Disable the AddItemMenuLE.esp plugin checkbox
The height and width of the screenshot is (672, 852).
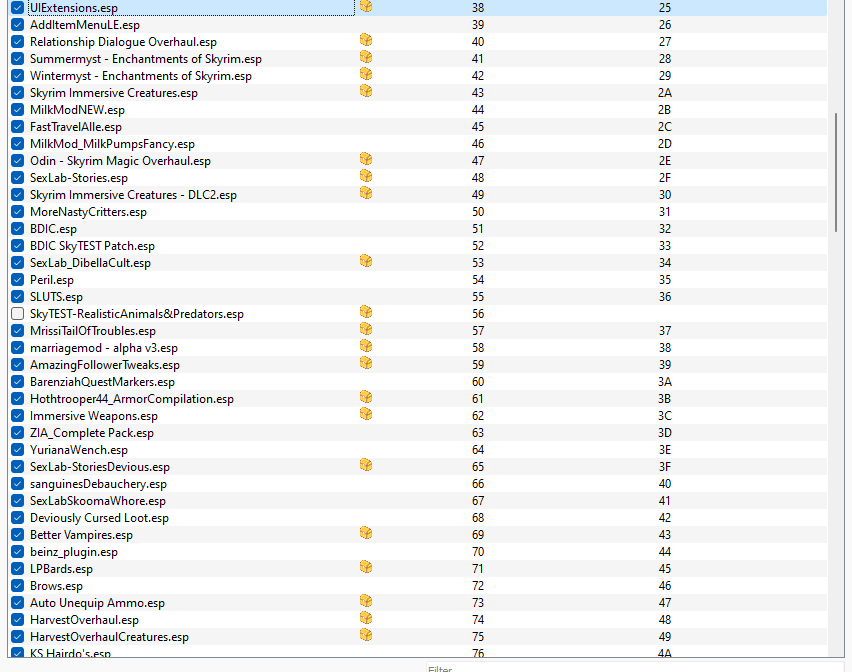point(17,25)
